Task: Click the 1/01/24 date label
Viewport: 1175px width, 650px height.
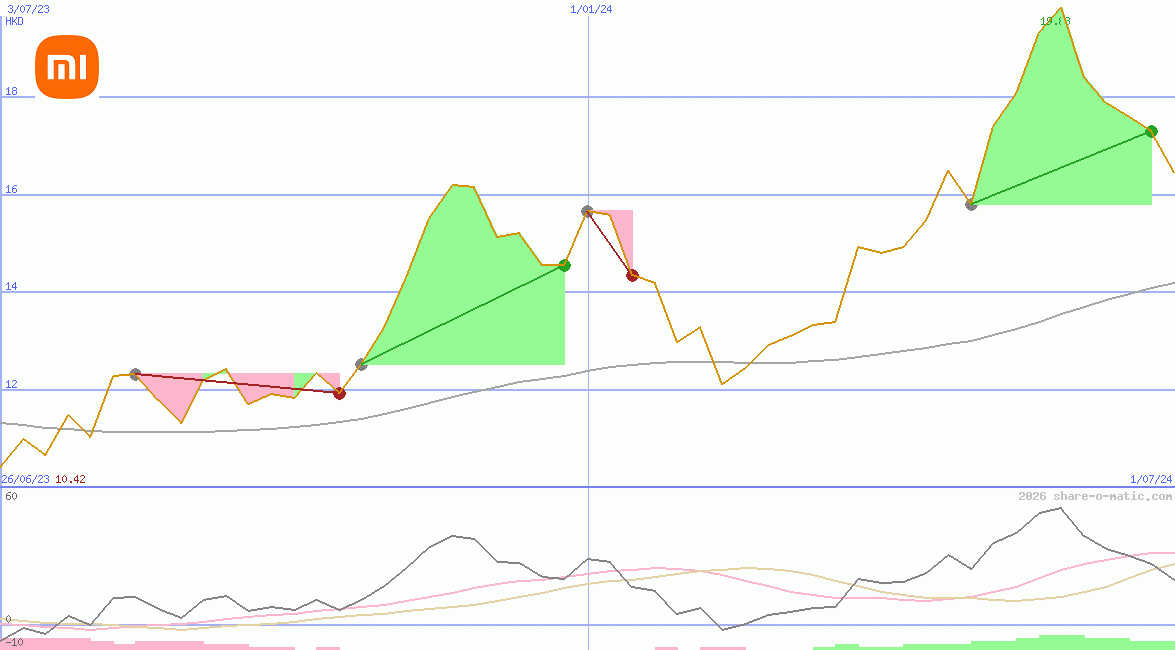Action: 591,9
